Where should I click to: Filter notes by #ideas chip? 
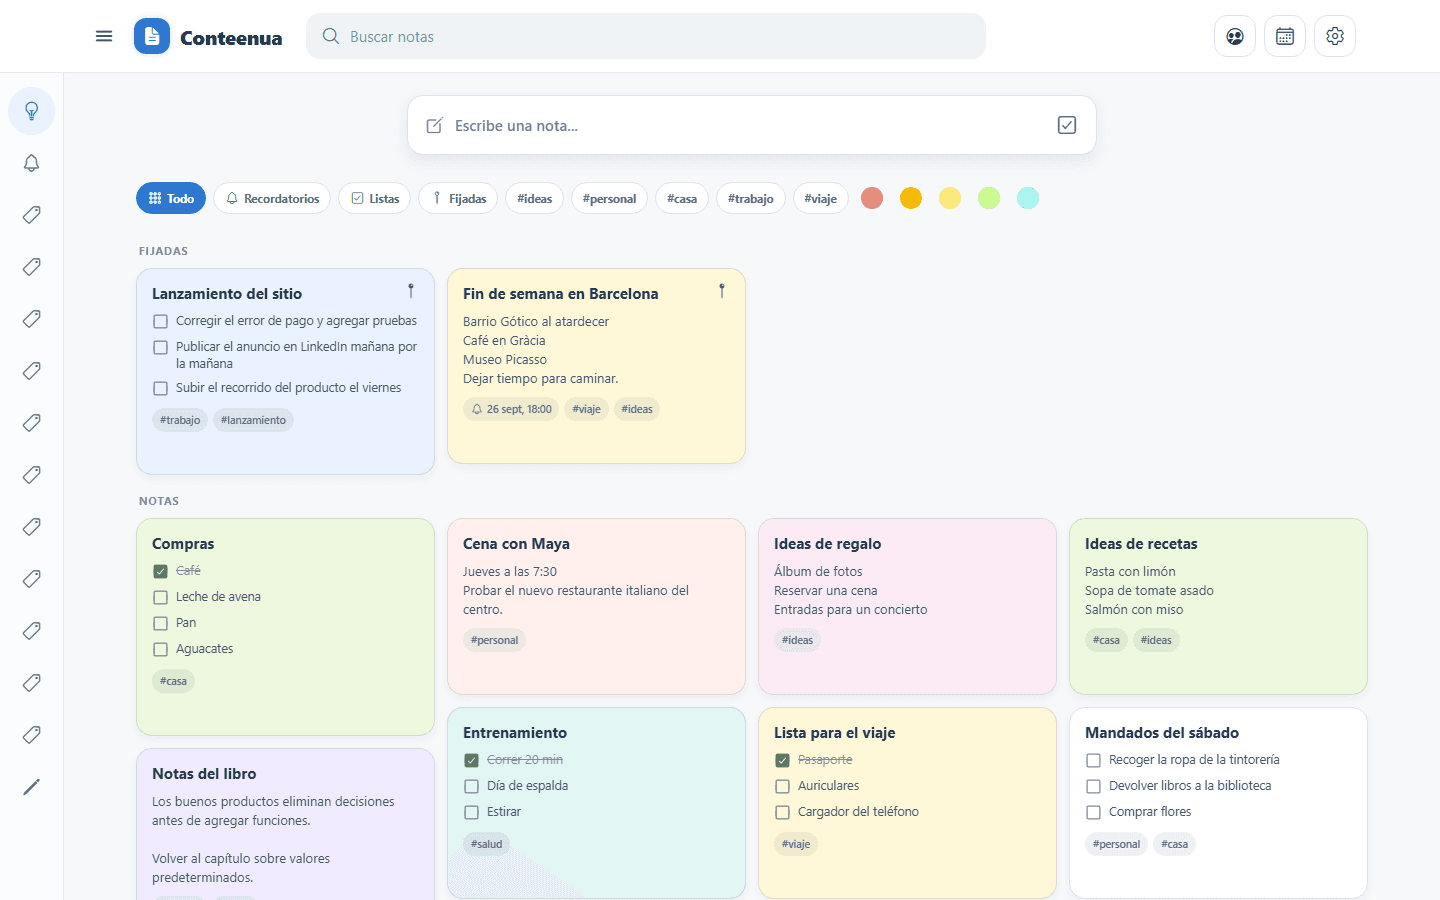pos(535,198)
